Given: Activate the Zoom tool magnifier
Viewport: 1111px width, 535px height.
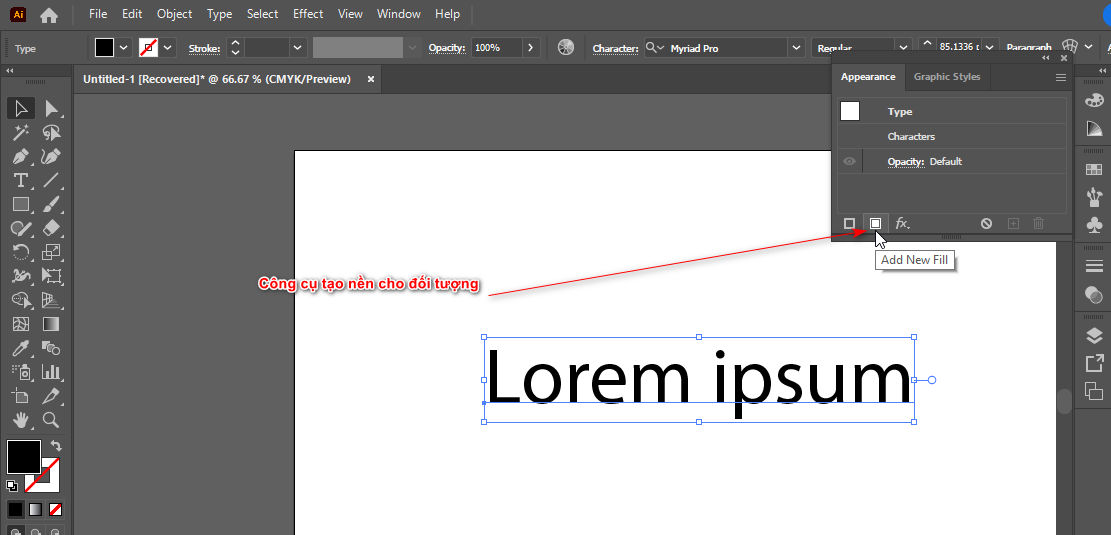Looking at the screenshot, I should 51,420.
